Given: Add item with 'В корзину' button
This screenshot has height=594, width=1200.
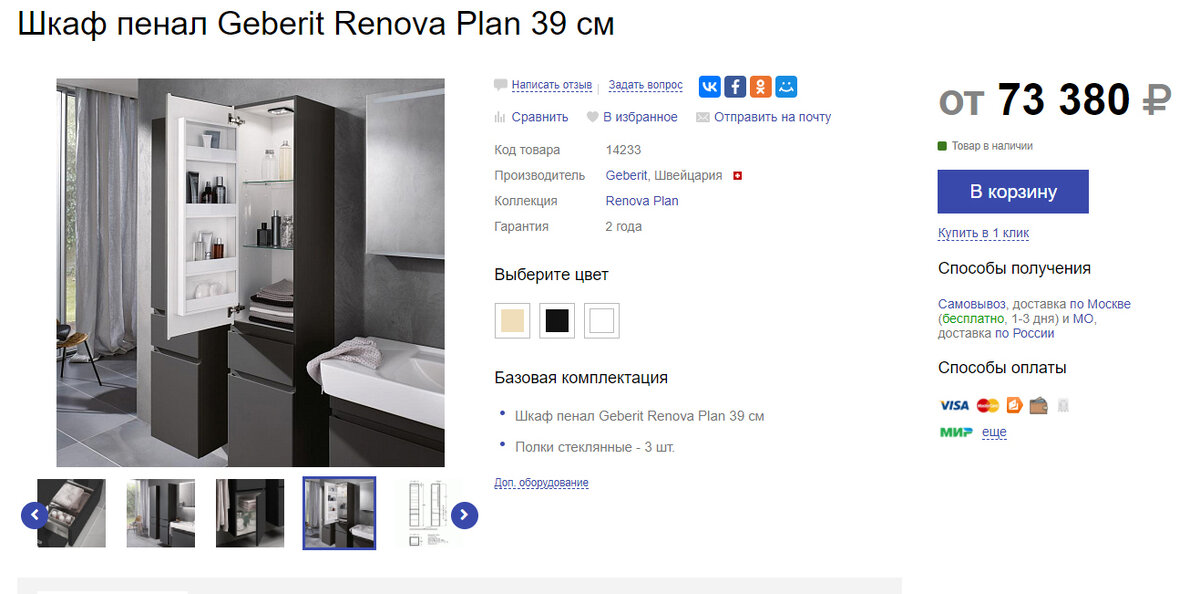Looking at the screenshot, I should (1013, 192).
